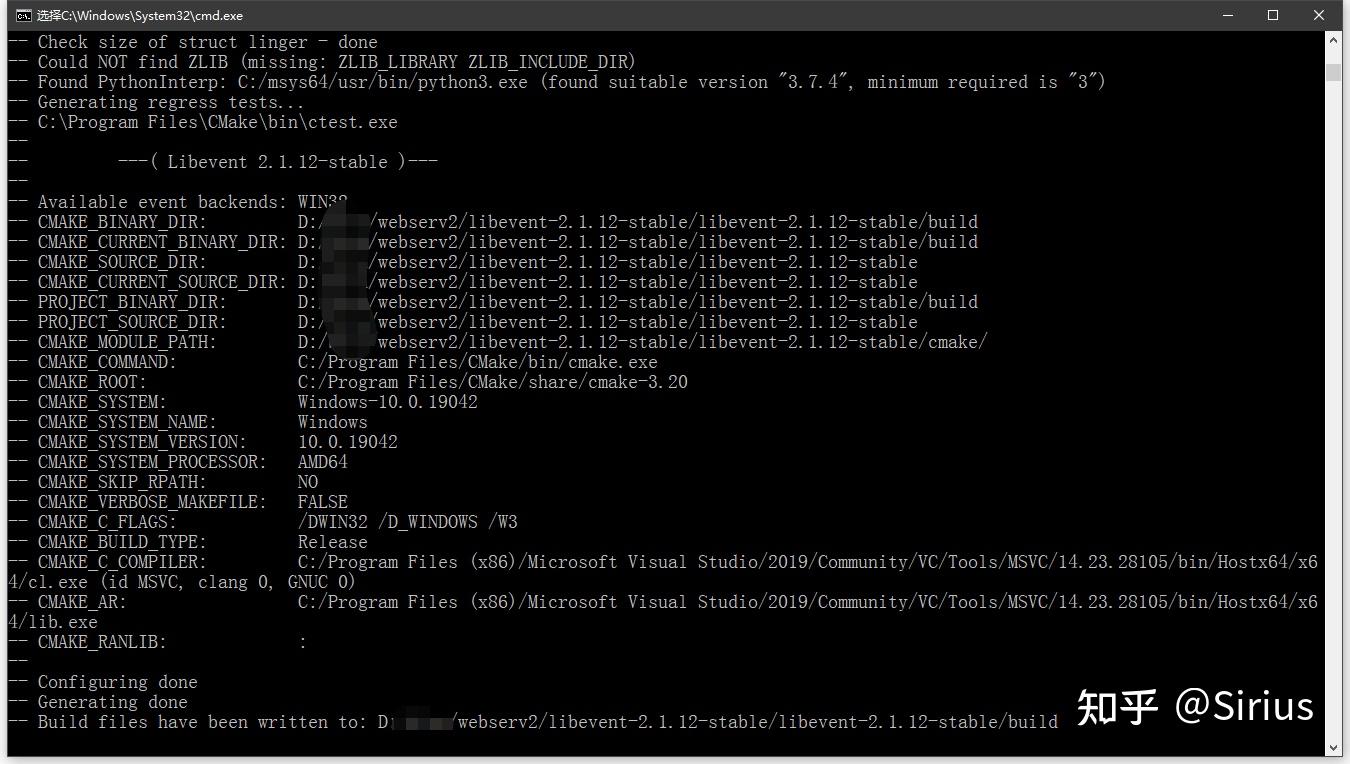
Task: Click the empty vertical scrollbar track
Action: tap(1333, 400)
